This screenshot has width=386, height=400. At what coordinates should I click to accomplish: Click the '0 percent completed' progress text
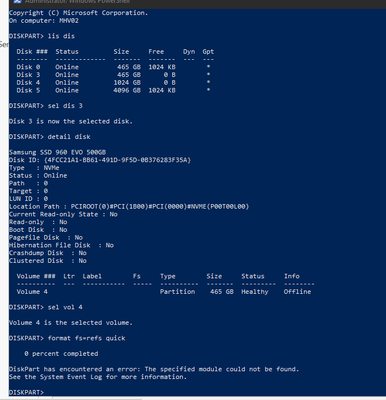click(61, 354)
